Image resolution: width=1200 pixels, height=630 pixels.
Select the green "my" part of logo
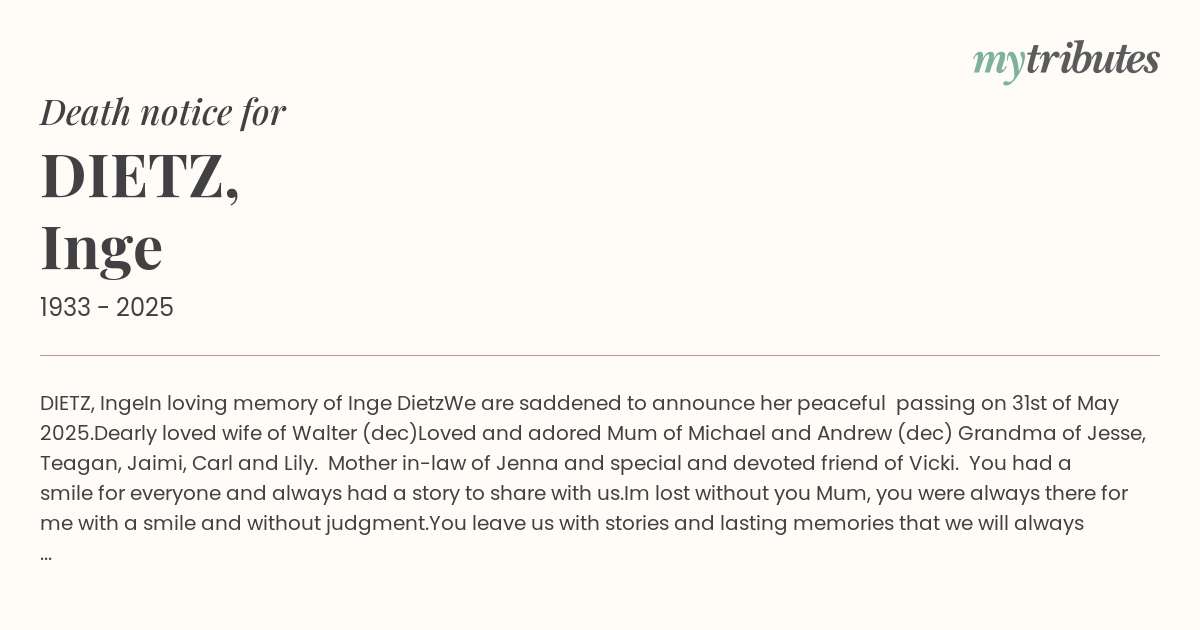coord(999,64)
